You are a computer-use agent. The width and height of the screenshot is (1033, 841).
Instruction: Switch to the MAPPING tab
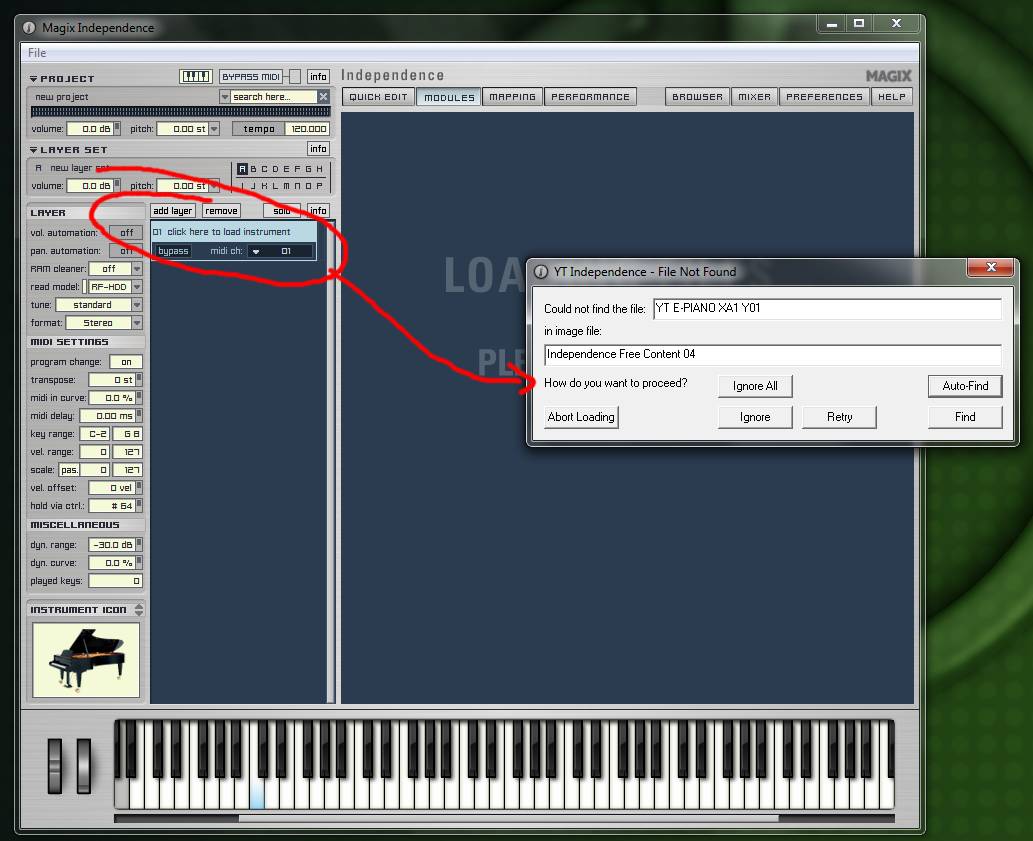tap(513, 97)
